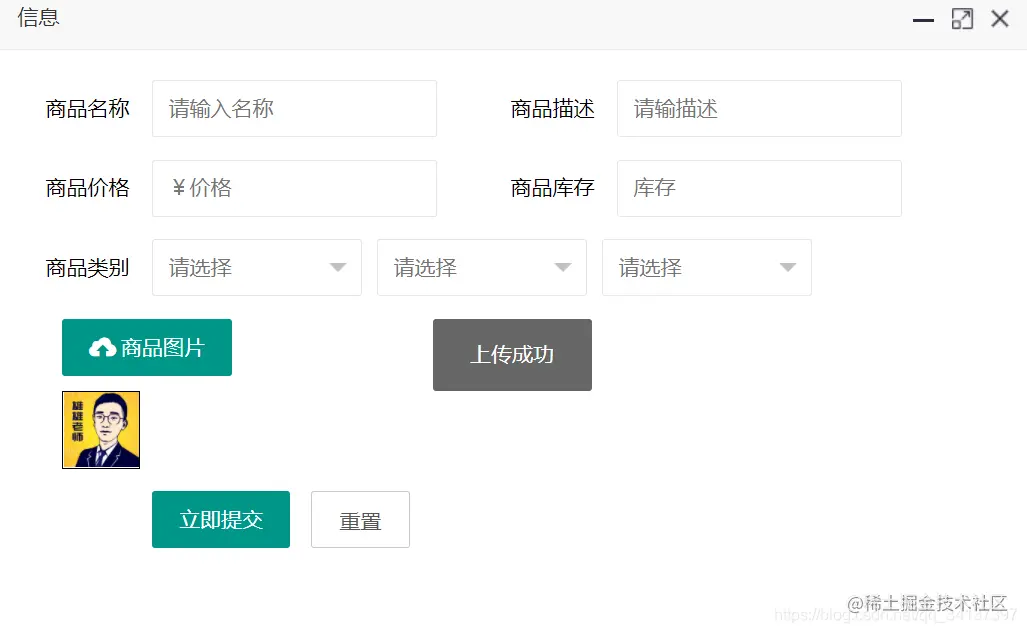Viewport: 1027px width, 633px height.
Task: Open the second 请选择 dropdown
Action: click(481, 267)
